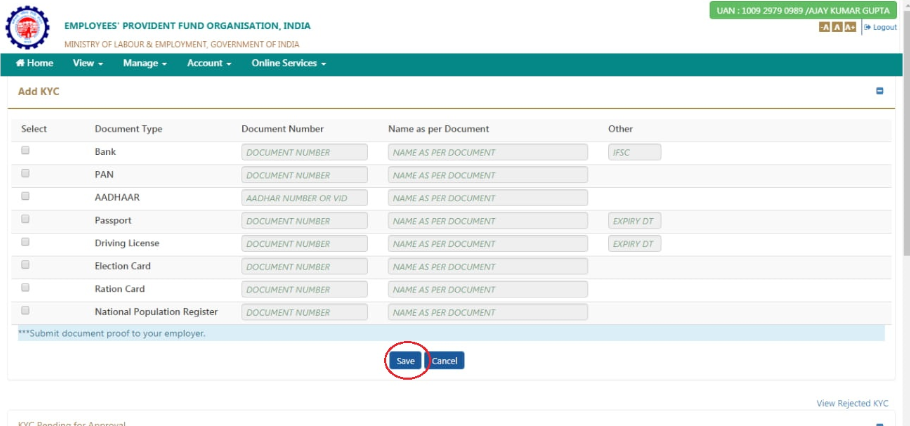
Task: Expand the Manage dropdown menu
Action: click(x=144, y=64)
